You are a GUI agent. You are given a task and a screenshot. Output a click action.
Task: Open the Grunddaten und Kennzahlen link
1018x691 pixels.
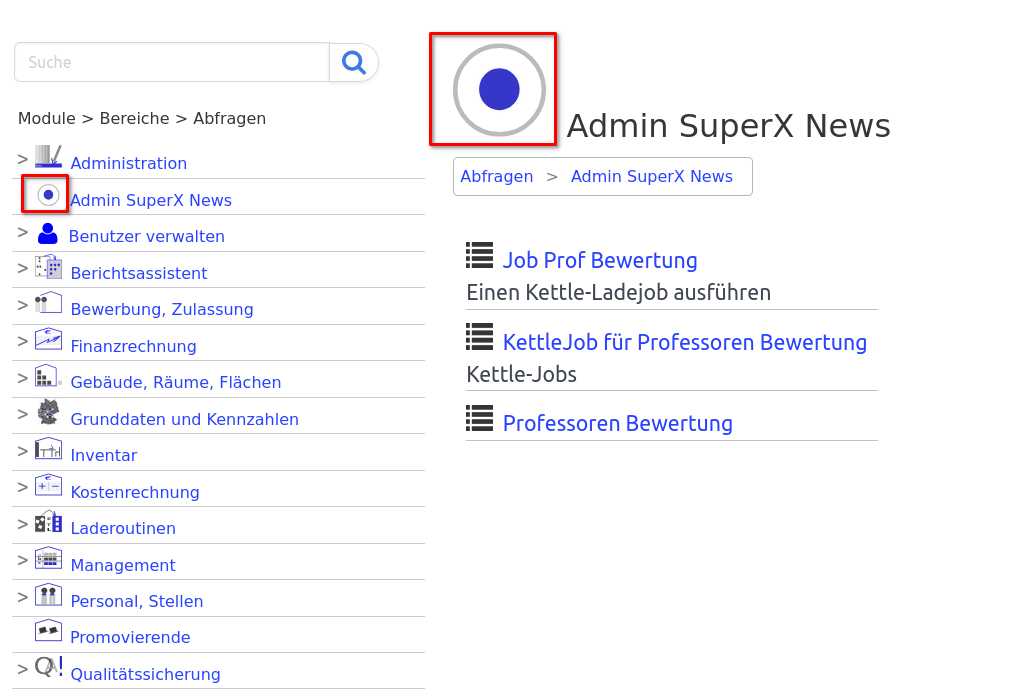(184, 420)
